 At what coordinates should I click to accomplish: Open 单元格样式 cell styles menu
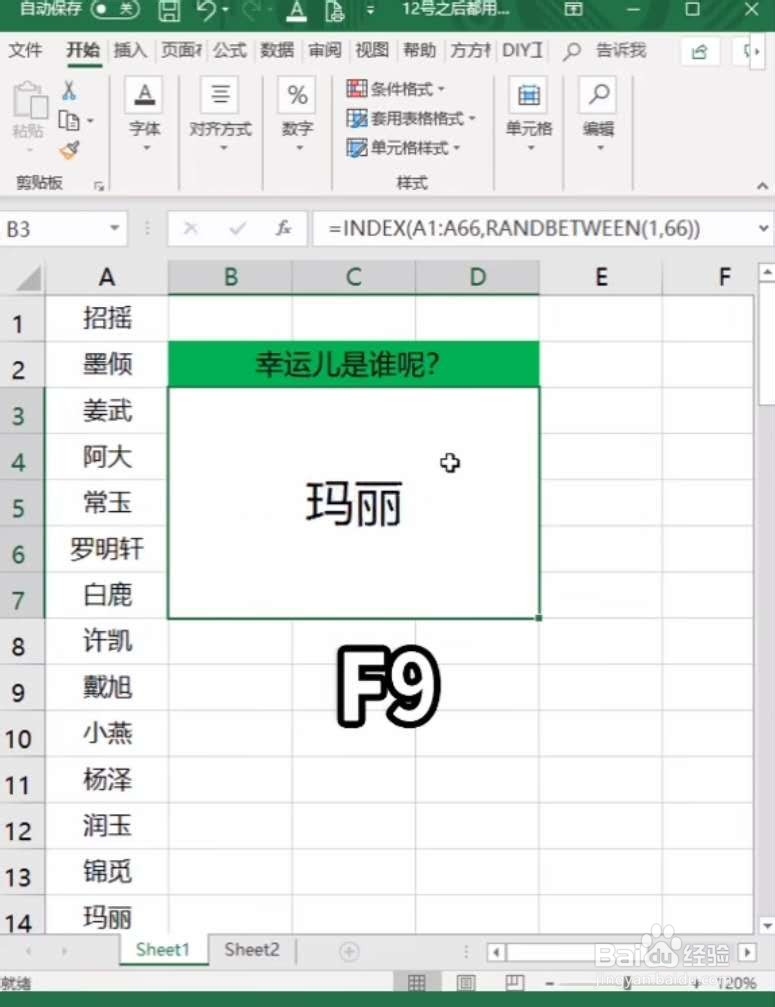pyautogui.click(x=403, y=148)
